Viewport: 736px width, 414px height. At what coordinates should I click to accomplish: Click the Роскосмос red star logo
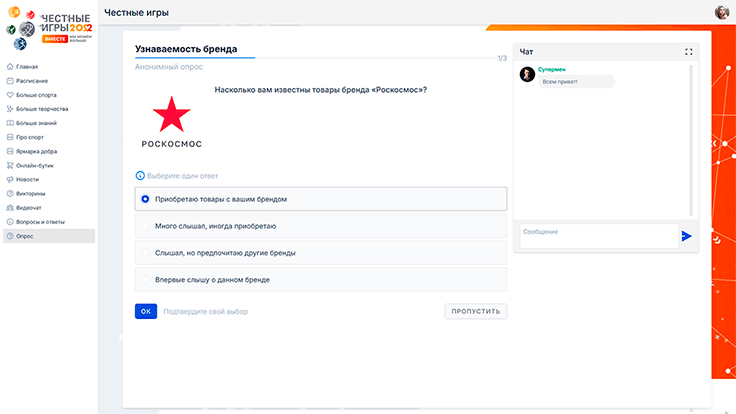[172, 114]
